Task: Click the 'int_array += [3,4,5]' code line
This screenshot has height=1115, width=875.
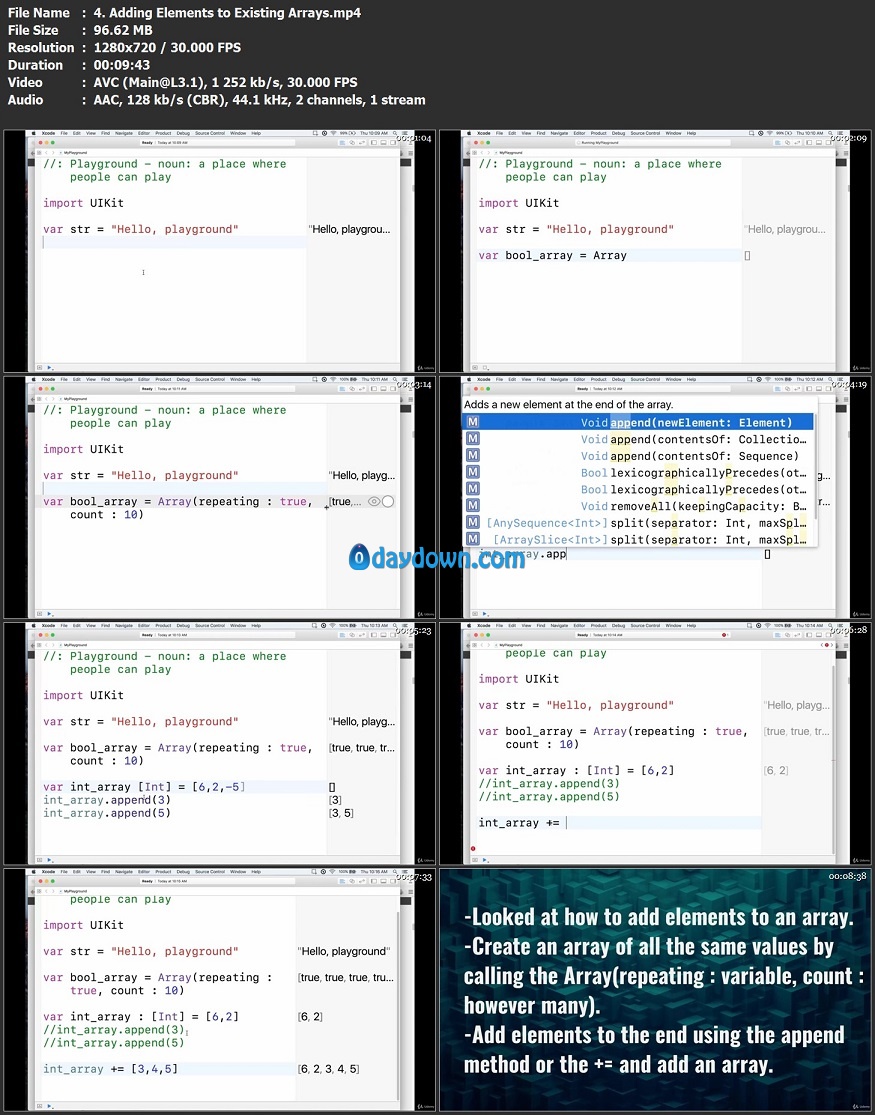Action: pyautogui.click(x=110, y=1069)
